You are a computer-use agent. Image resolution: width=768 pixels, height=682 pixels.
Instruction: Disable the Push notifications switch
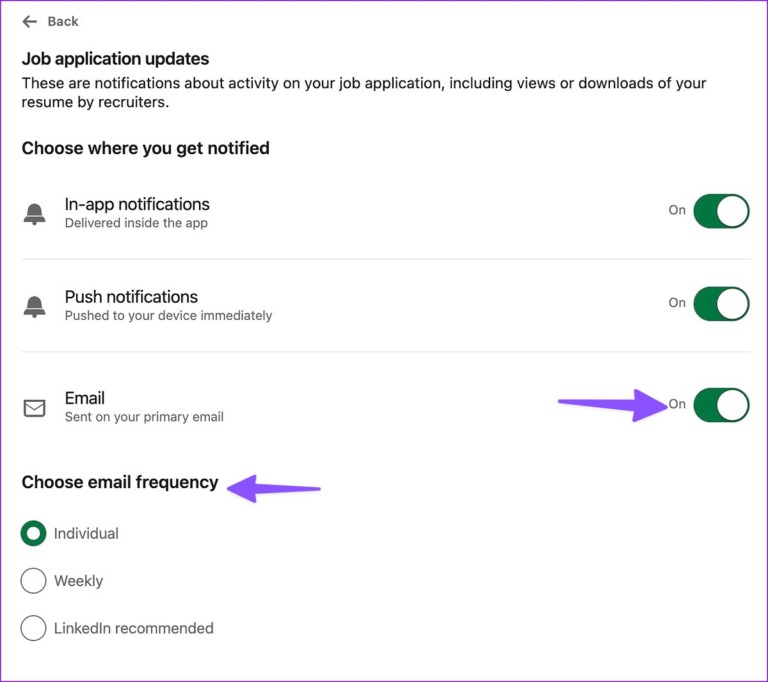pyautogui.click(x=721, y=303)
